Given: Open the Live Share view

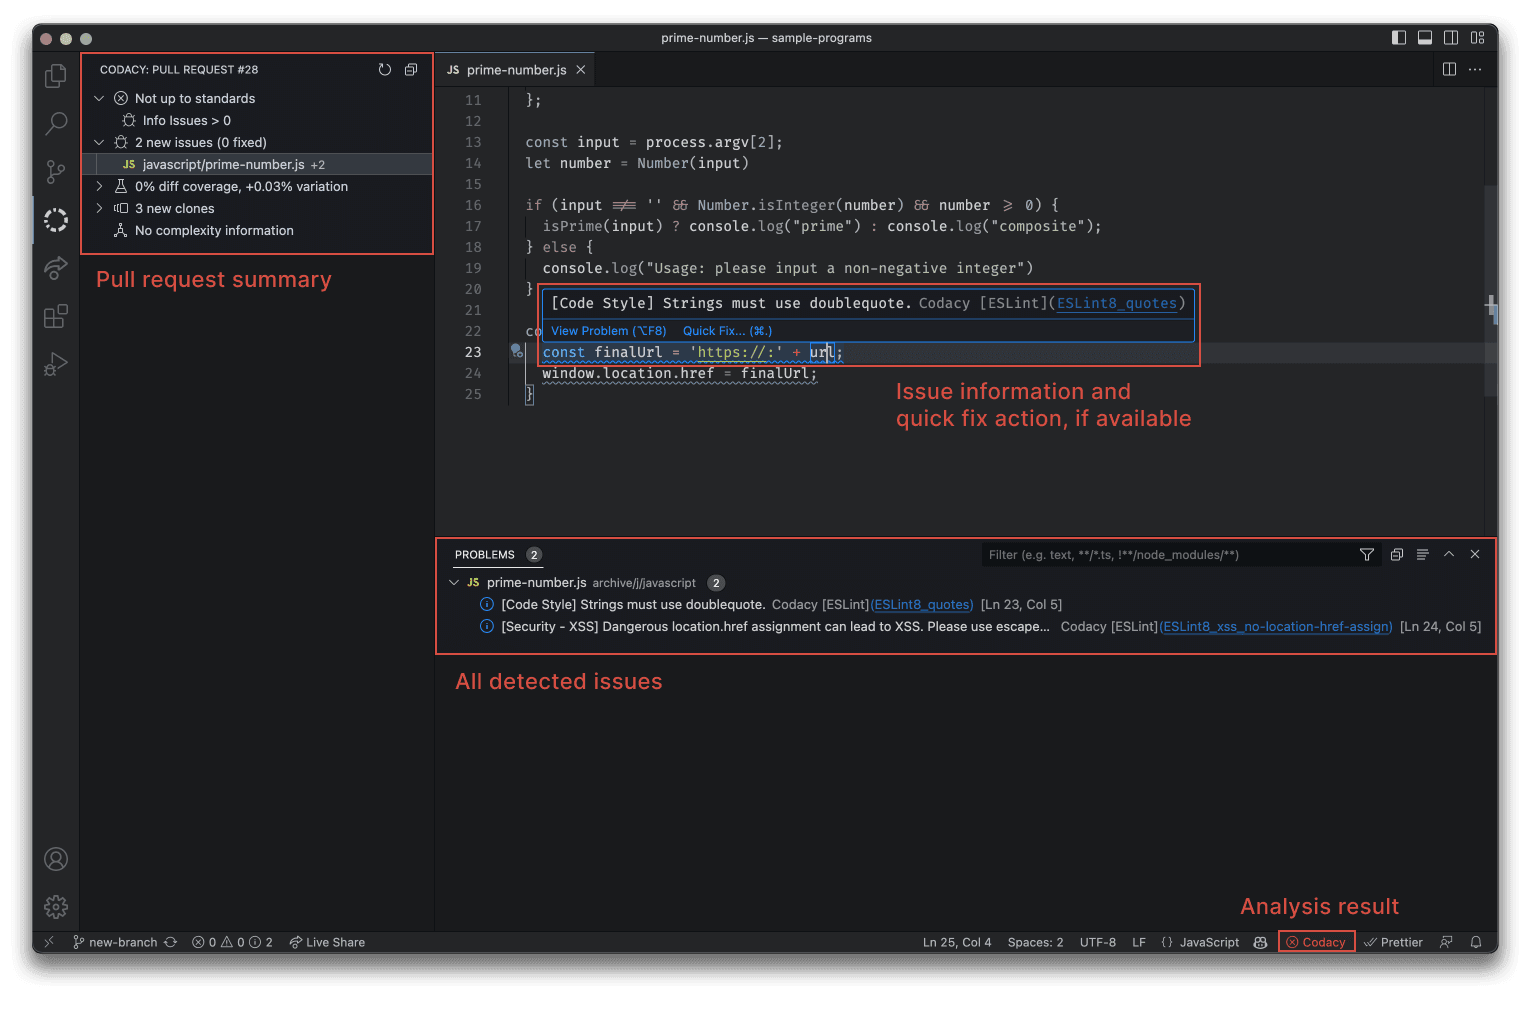Looking at the screenshot, I should click(326, 941).
